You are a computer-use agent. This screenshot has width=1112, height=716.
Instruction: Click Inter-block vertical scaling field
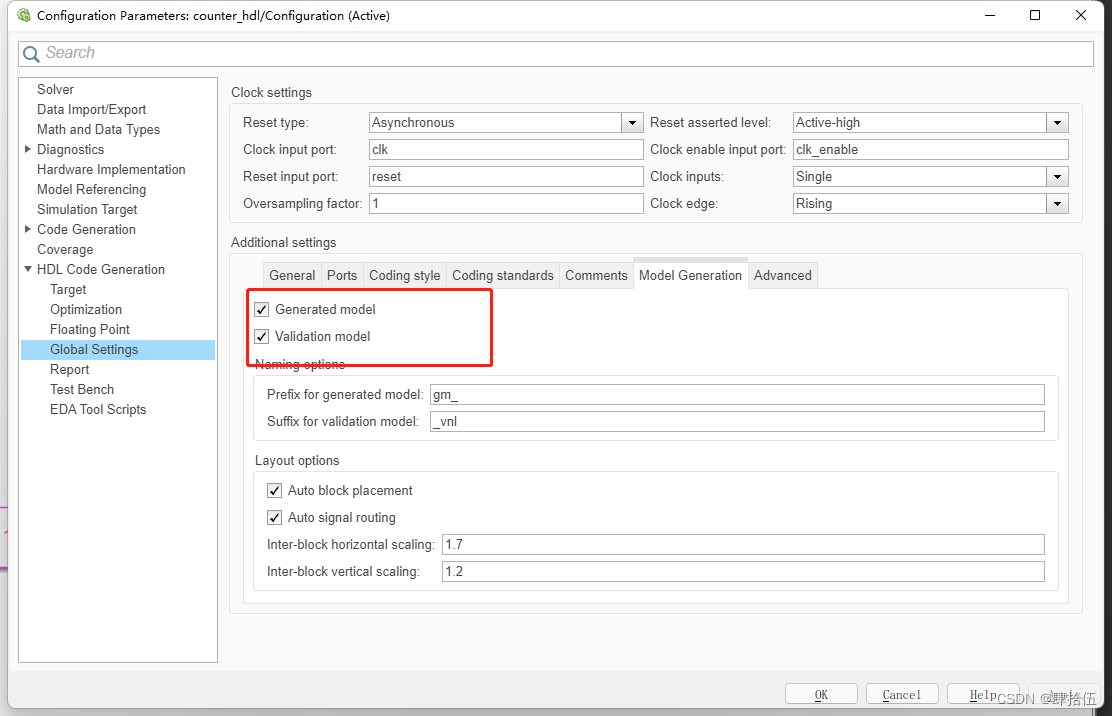coord(743,571)
